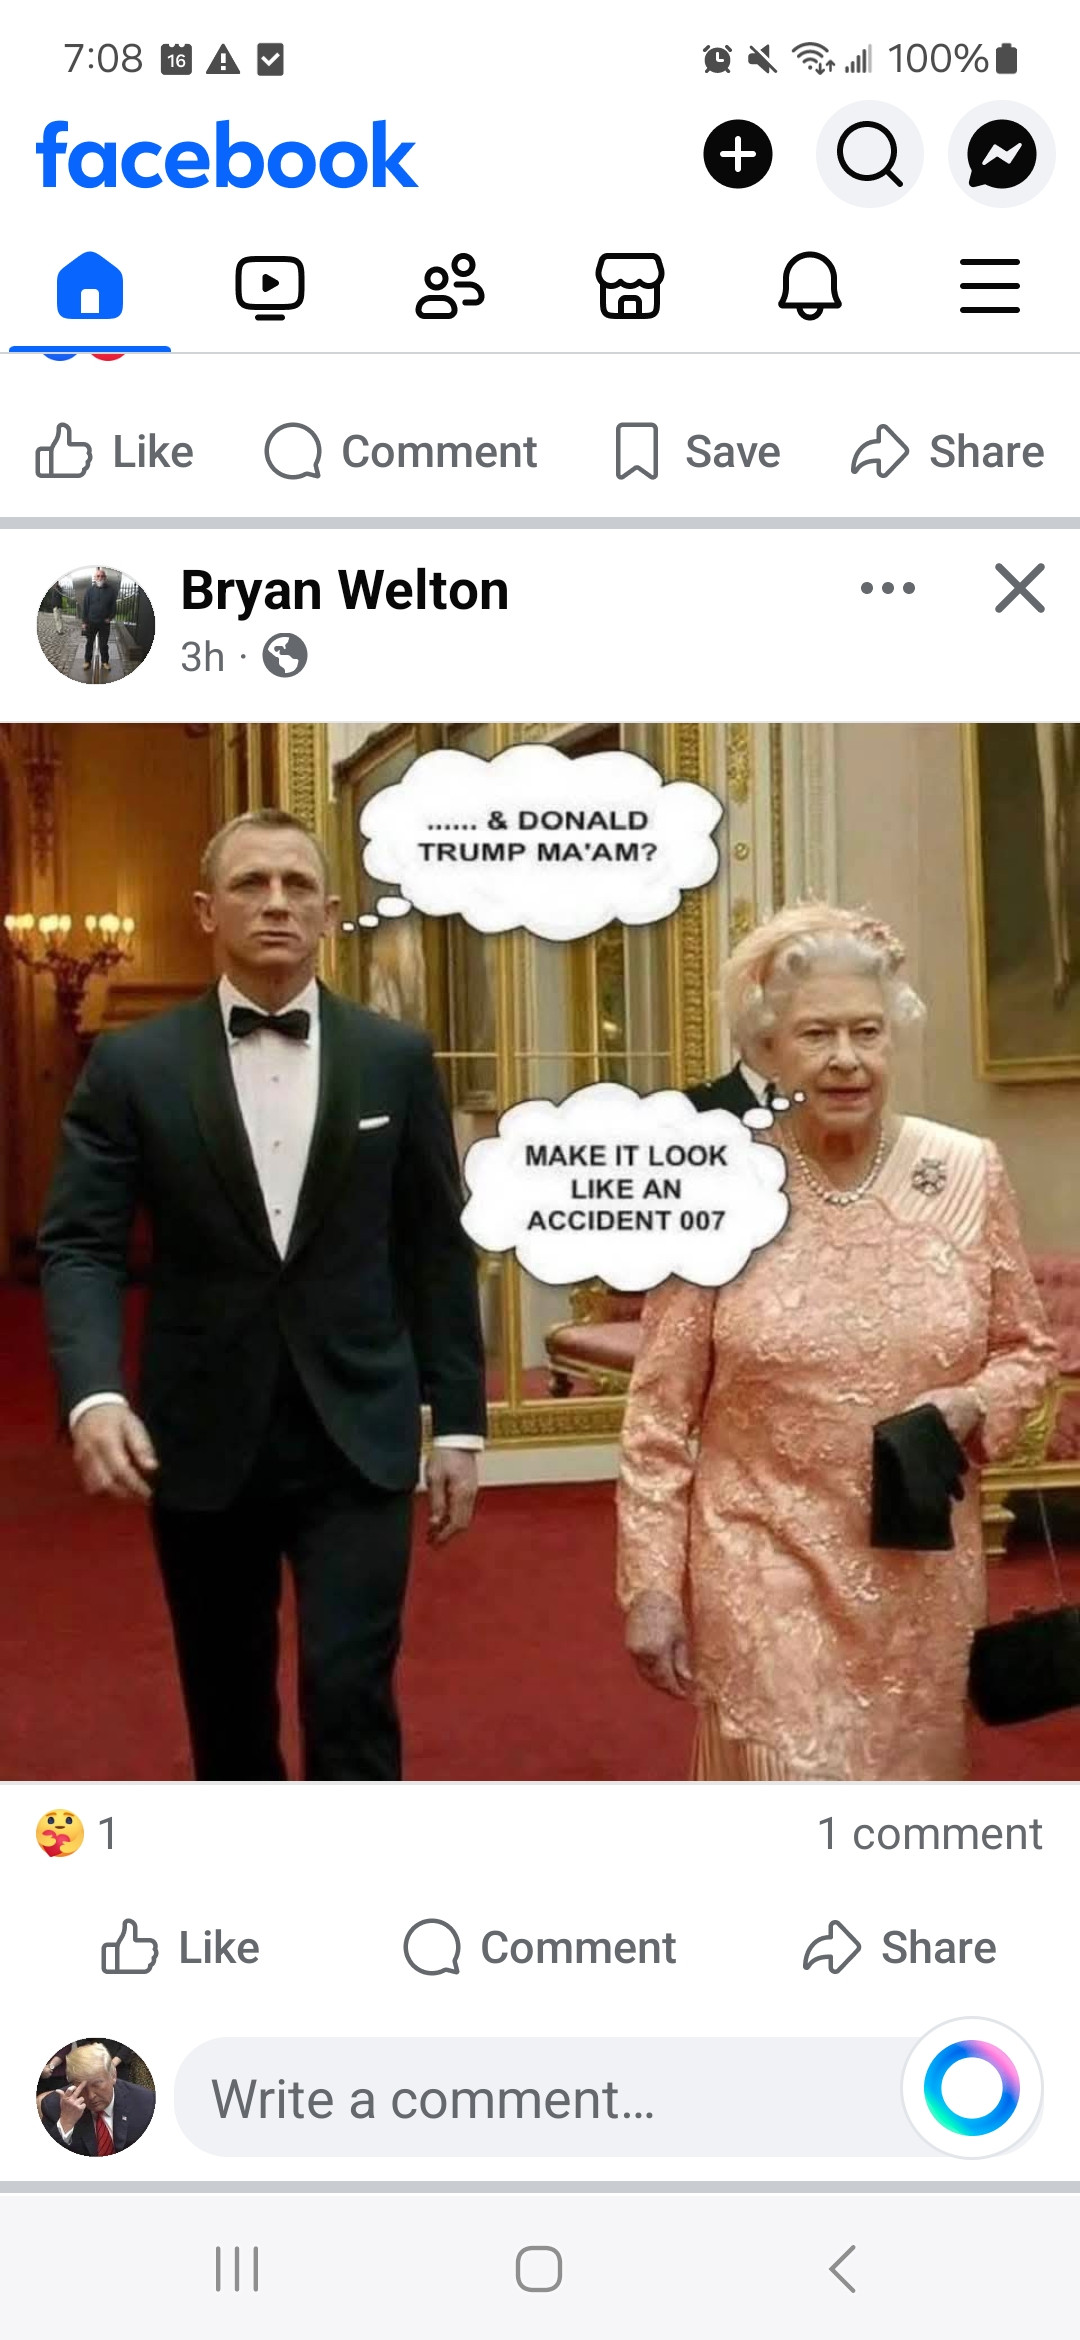Open the Facebook search icon
Image resolution: width=1080 pixels, height=2340 pixels.
point(869,155)
